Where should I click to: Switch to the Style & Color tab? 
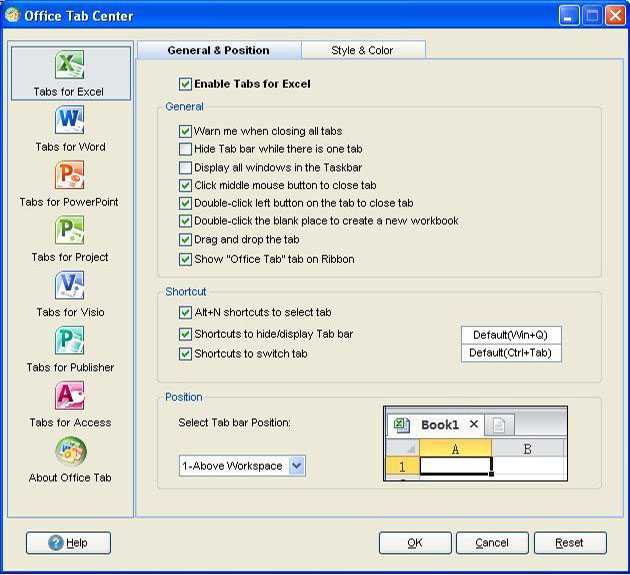click(362, 50)
